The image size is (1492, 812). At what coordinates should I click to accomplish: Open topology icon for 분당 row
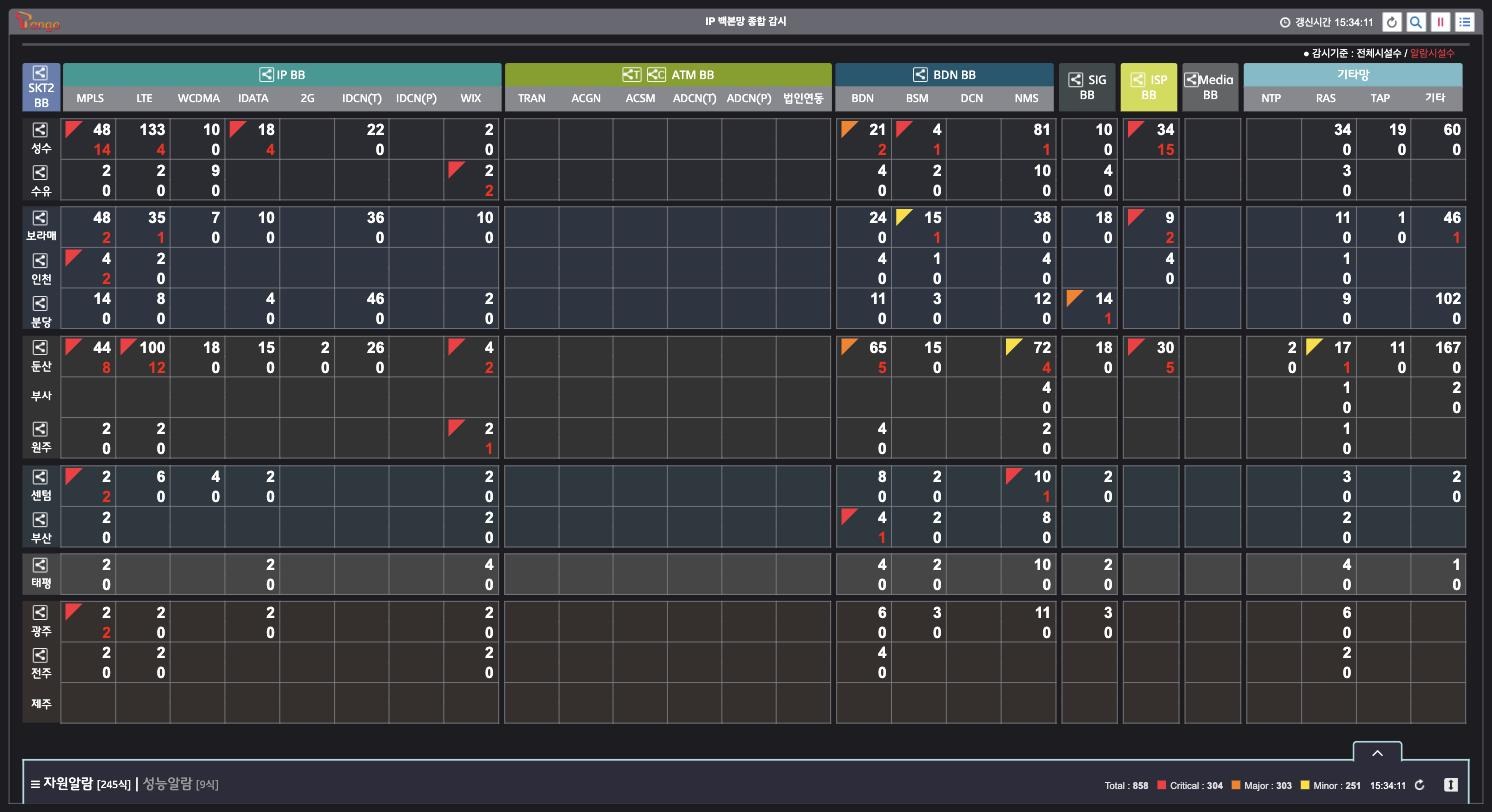[41, 303]
